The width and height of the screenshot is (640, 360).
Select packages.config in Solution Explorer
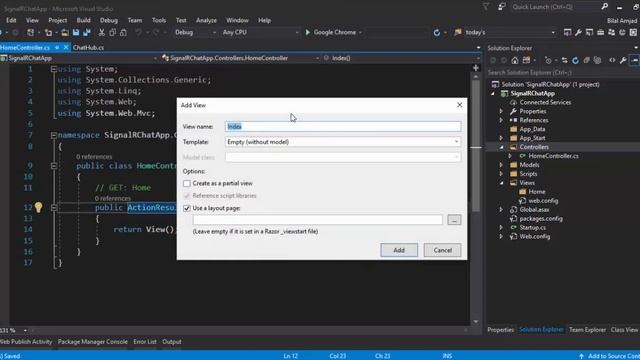(541, 219)
